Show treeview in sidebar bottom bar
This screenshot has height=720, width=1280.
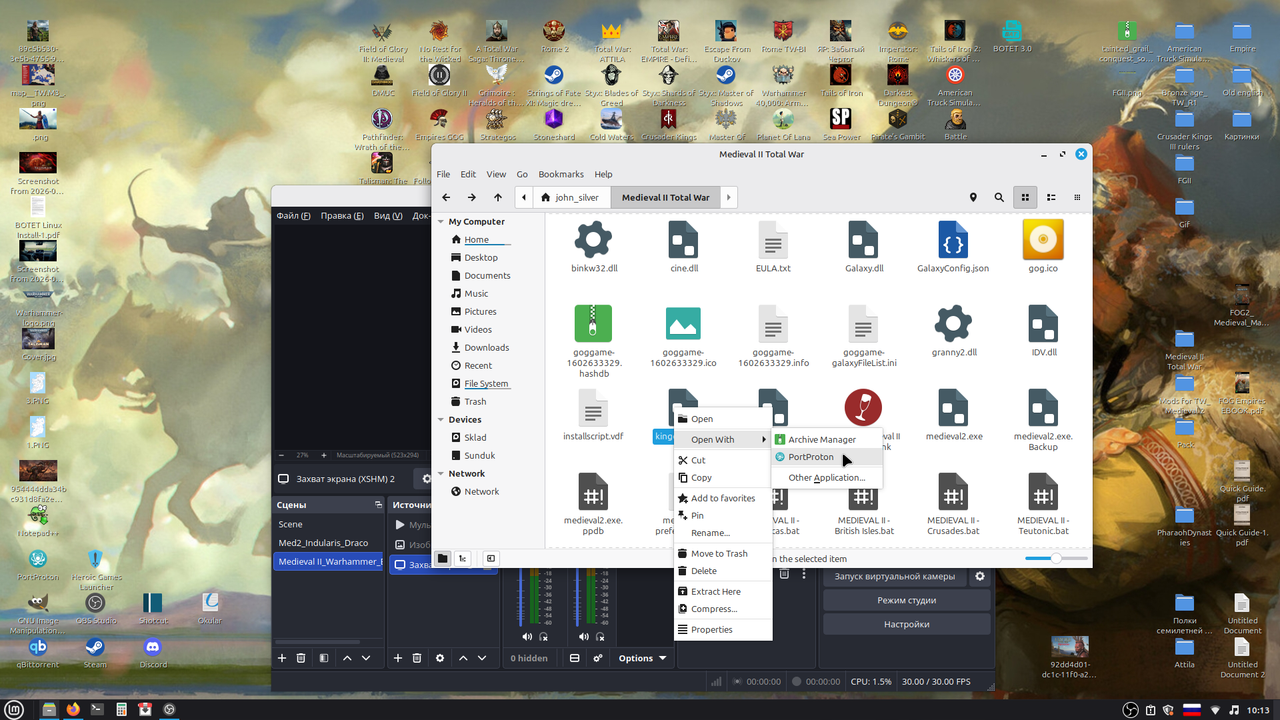point(463,559)
